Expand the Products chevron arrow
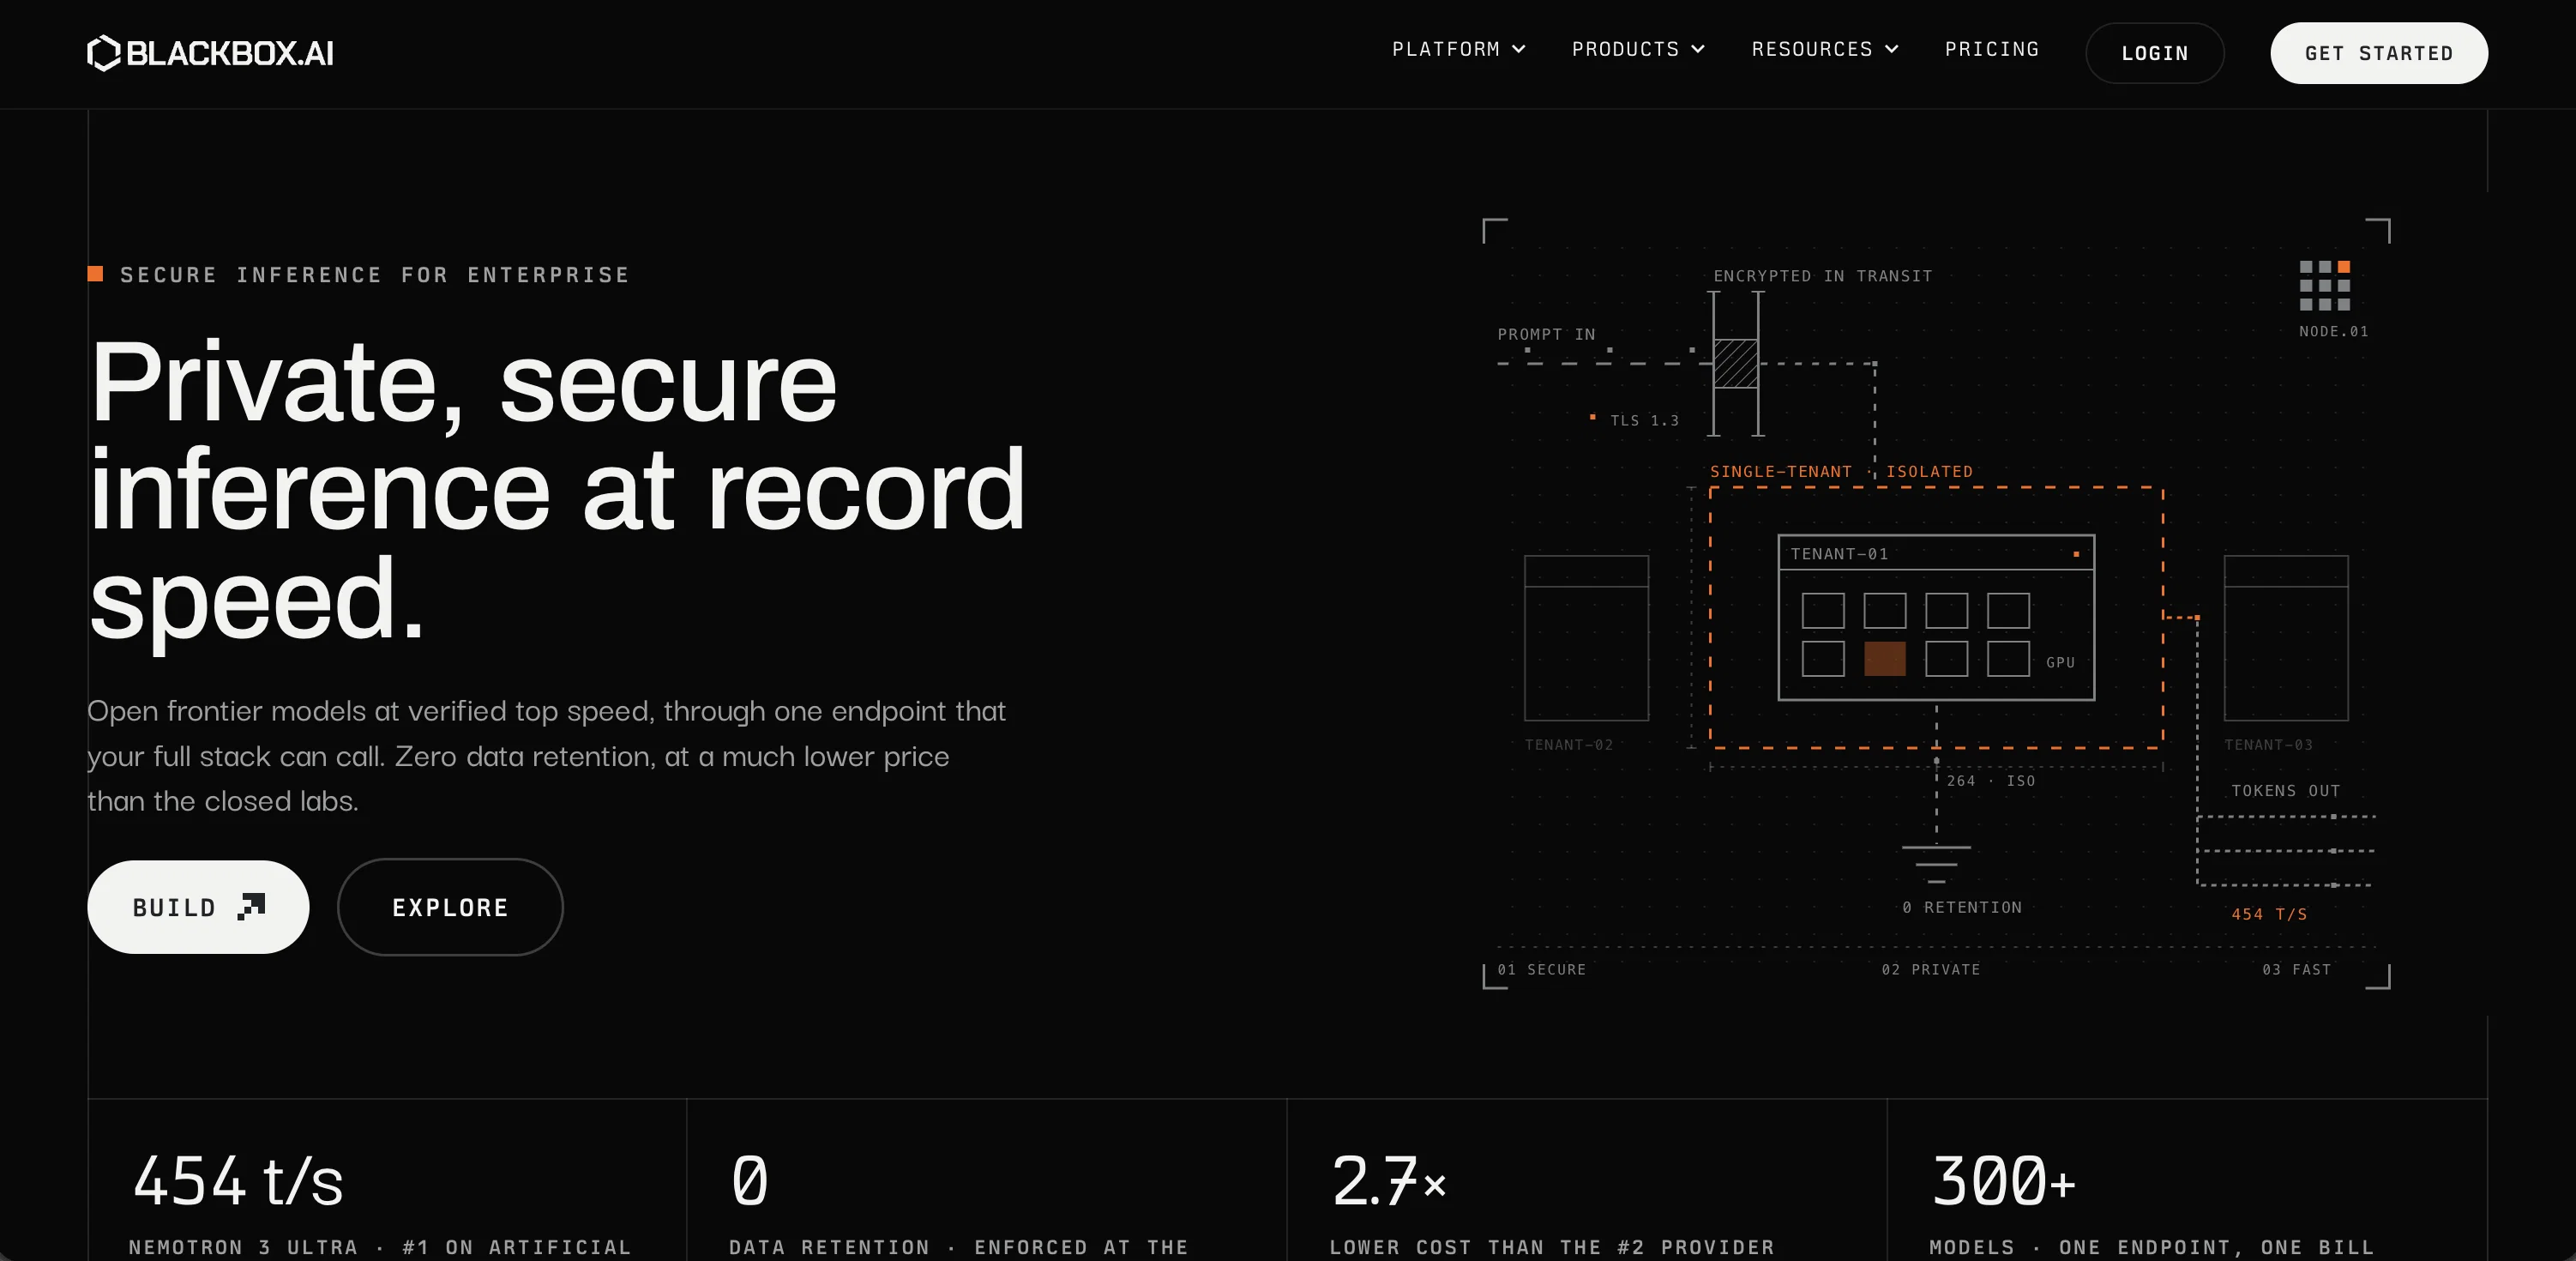 tap(1698, 49)
